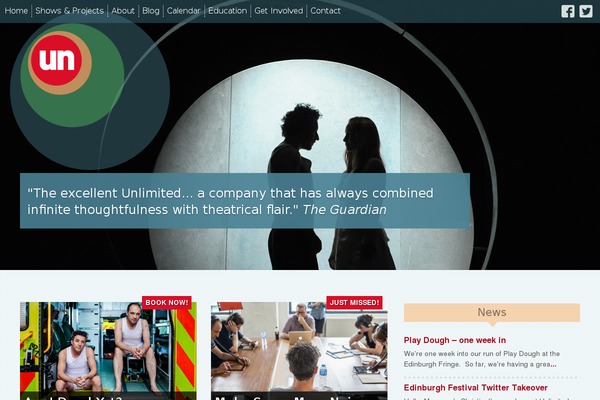Screen dimensions: 600x400
Task: Open the 'Play Dough – one week in' article
Action: 455,340
